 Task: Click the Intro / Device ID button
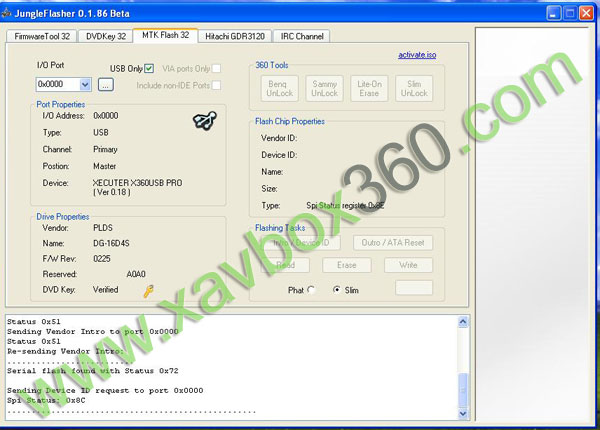pos(301,243)
